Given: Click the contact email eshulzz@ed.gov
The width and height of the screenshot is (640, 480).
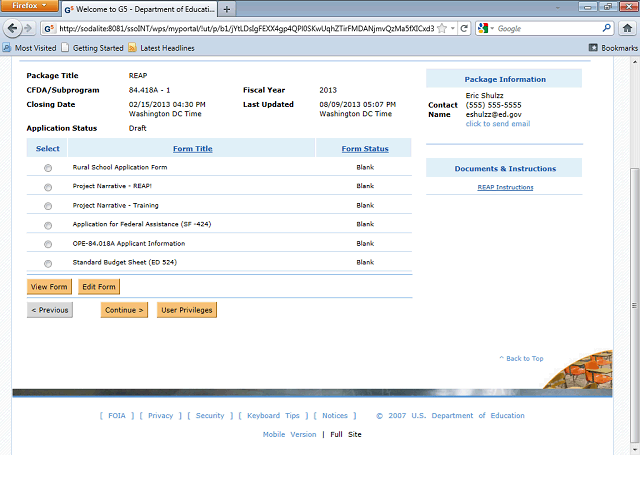Looking at the screenshot, I should [x=493, y=114].
